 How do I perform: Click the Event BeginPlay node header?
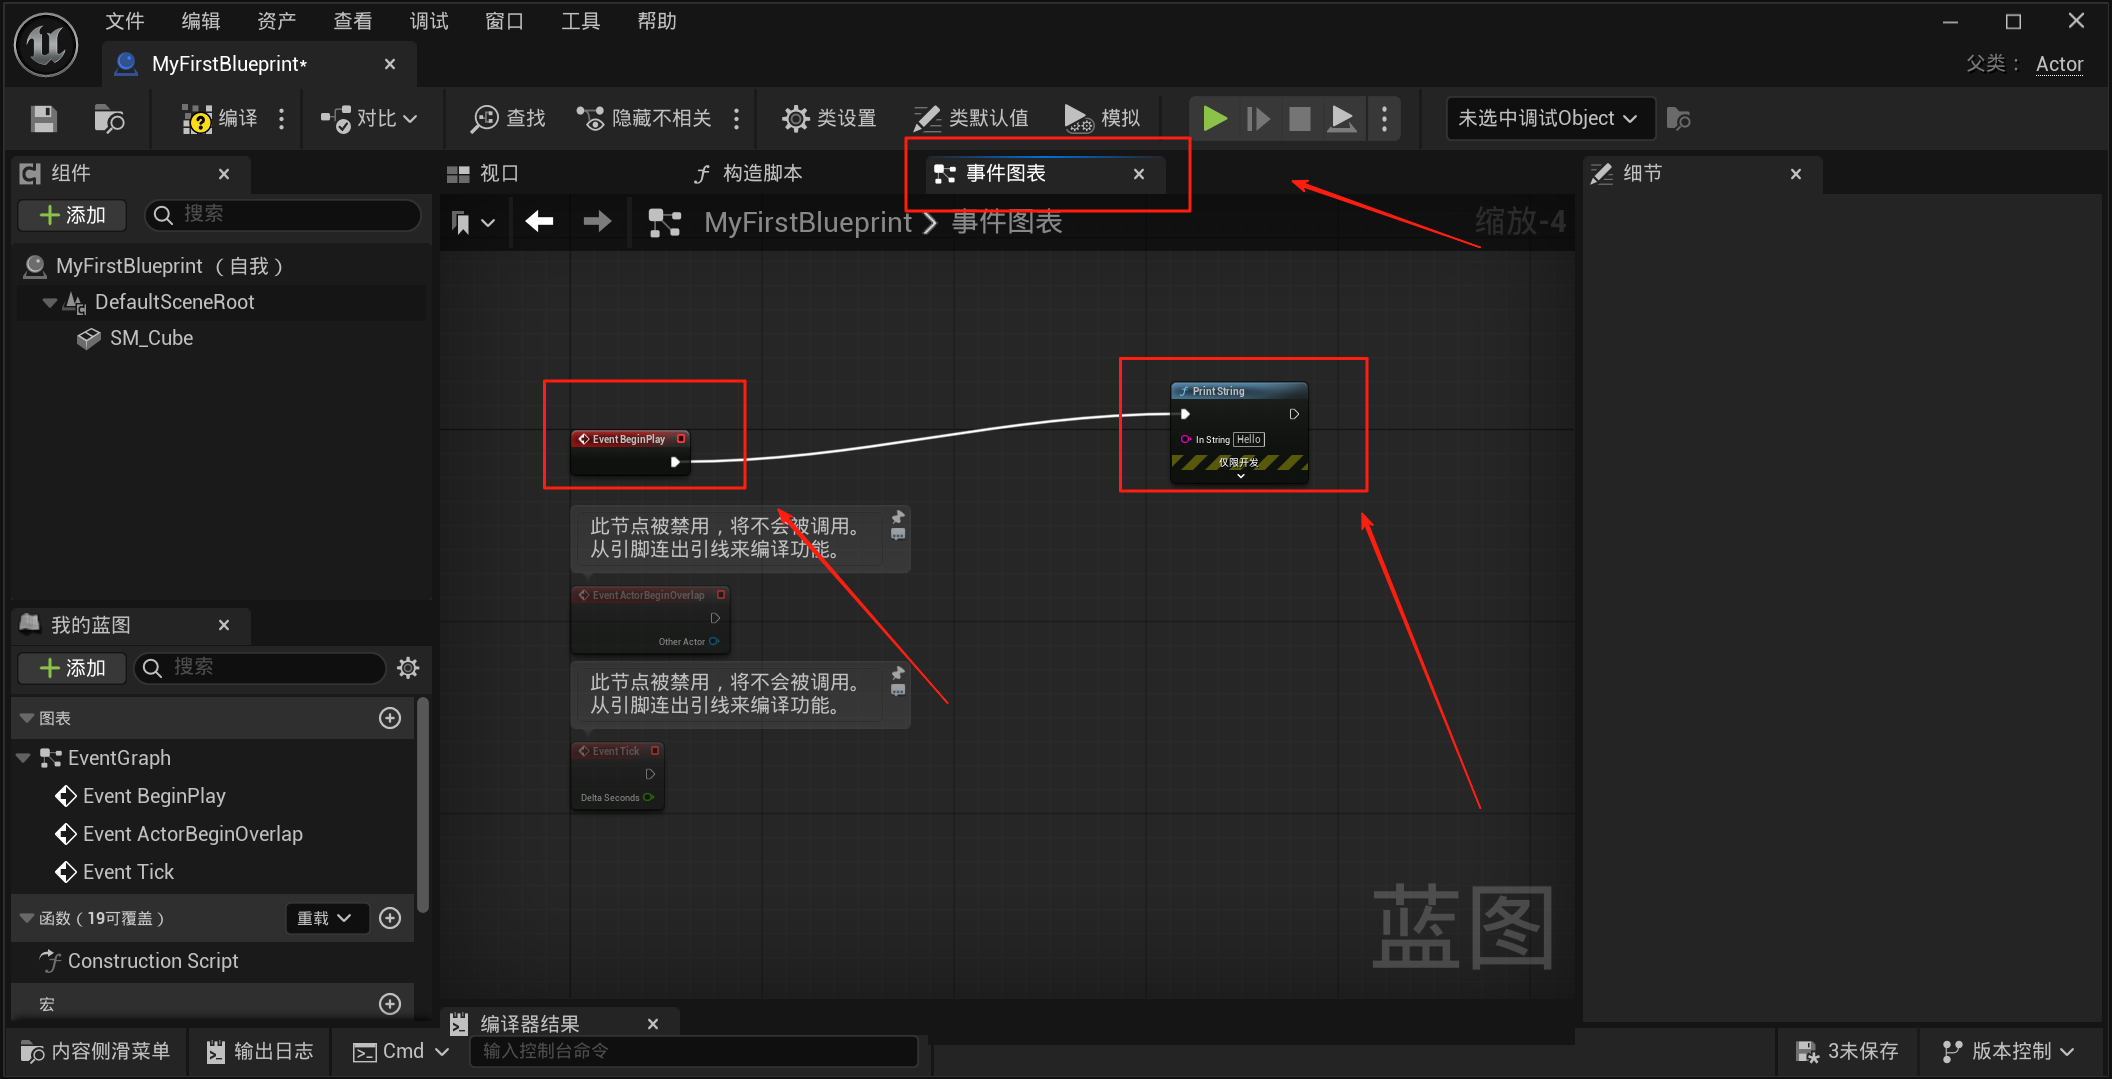coord(628,439)
